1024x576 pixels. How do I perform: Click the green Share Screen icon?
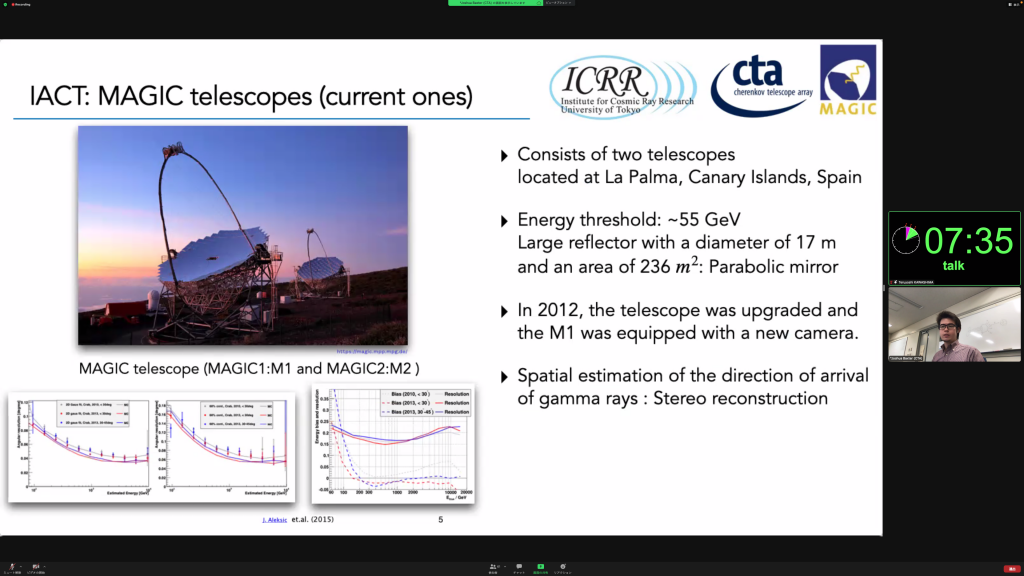541,568
